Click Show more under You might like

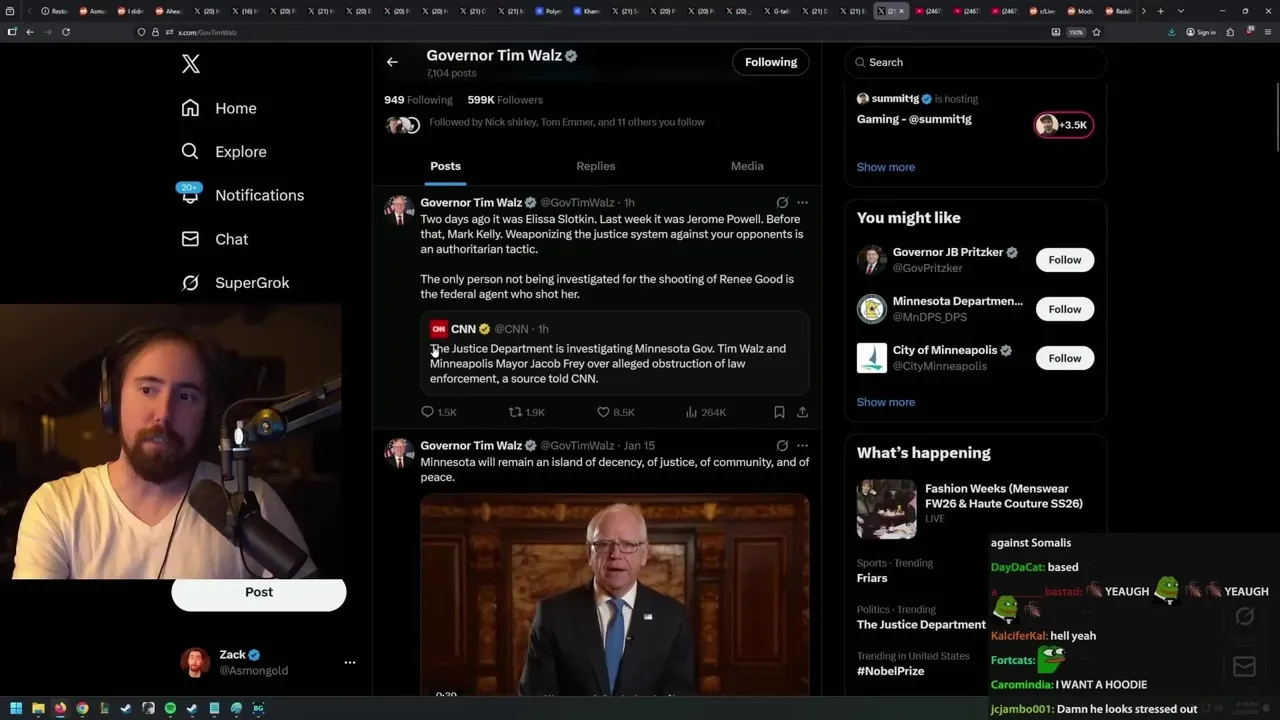click(886, 402)
